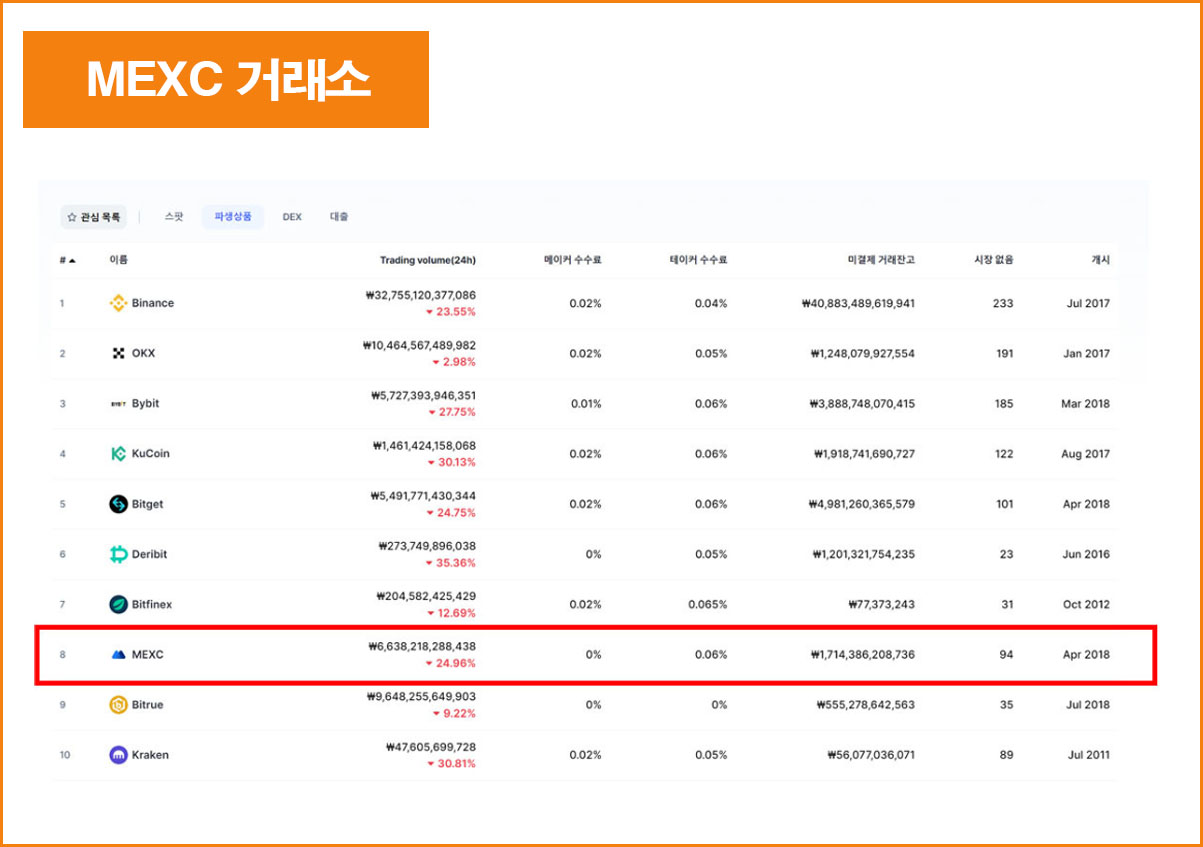The height and width of the screenshot is (847, 1203).
Task: Select OKX volume ₩10,464,567,489,982
Action: click(420, 346)
